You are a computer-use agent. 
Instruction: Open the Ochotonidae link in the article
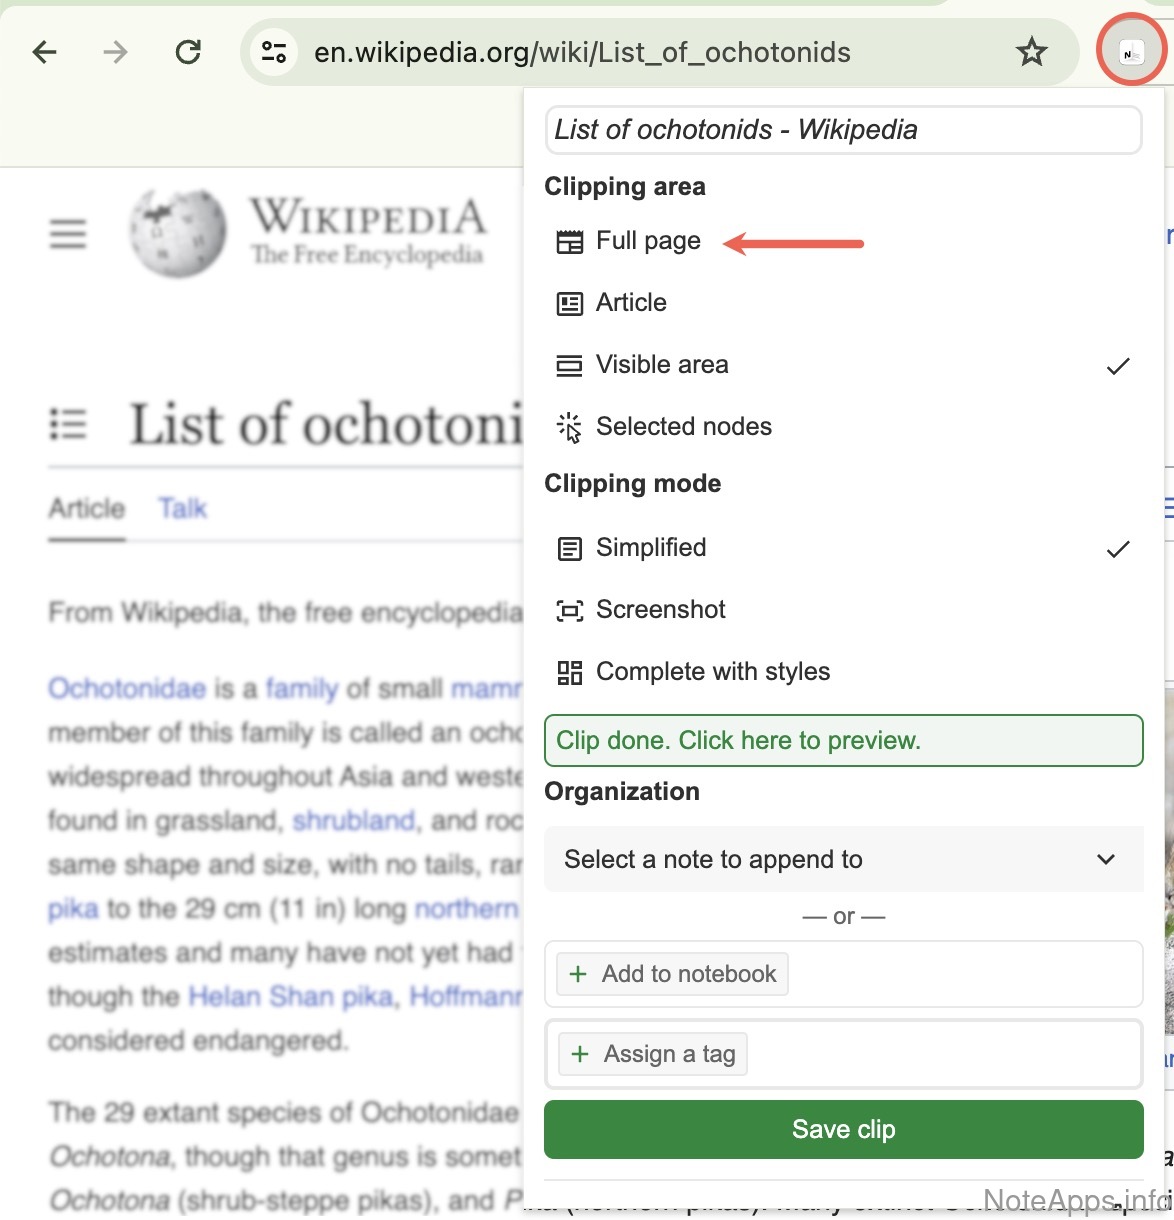tap(126, 689)
